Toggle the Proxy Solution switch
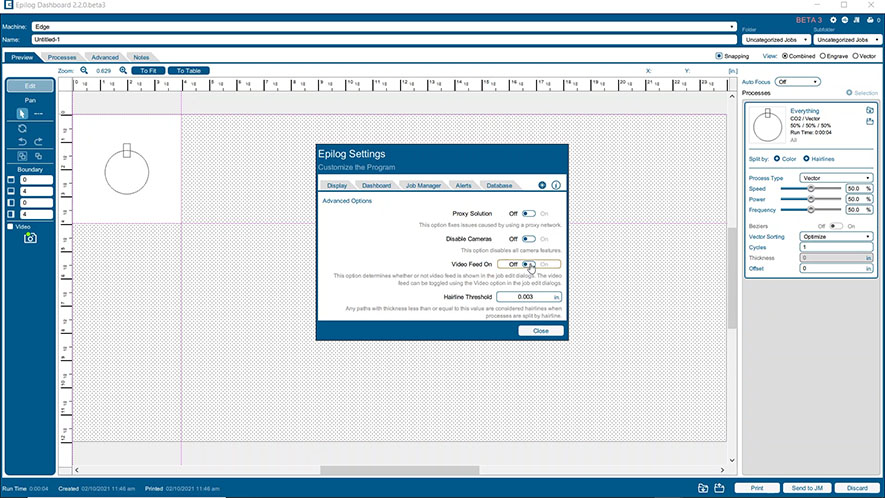Image resolution: width=885 pixels, height=498 pixels. click(x=529, y=214)
